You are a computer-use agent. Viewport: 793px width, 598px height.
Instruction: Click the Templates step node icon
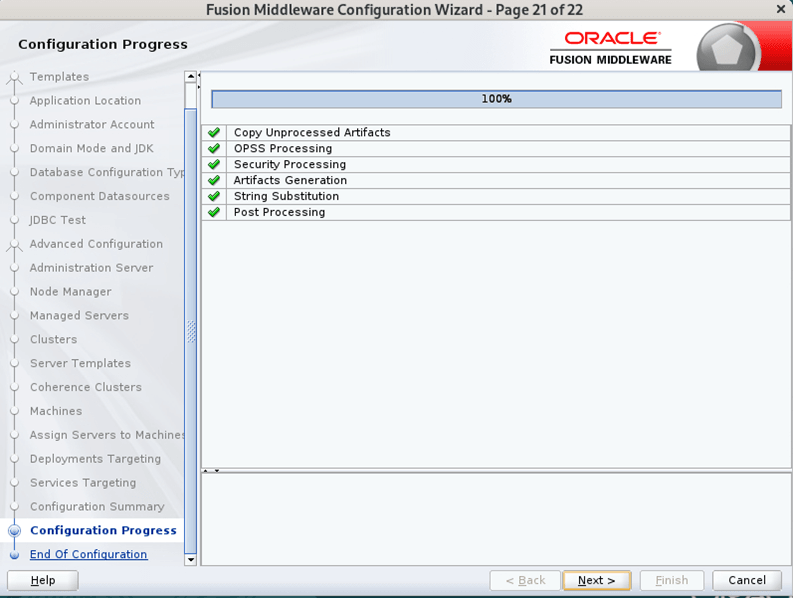click(15, 77)
